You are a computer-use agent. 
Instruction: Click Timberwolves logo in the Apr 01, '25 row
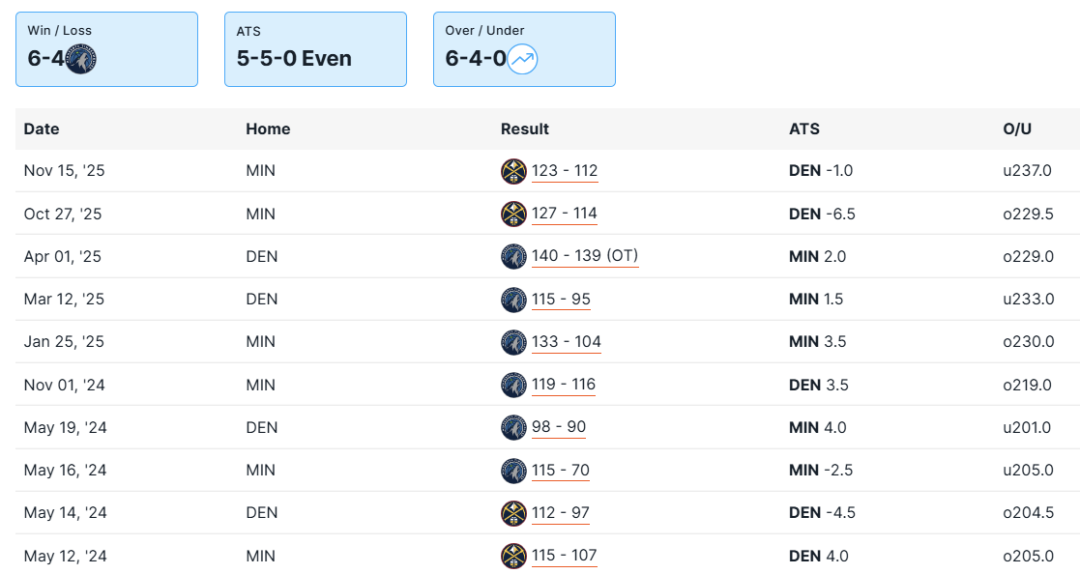[x=513, y=256]
